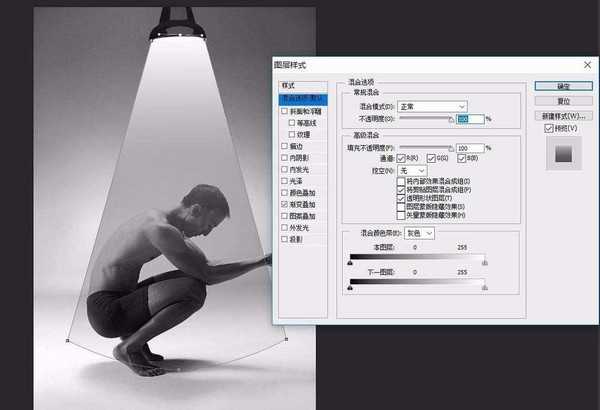Toggle the 预览(V) preview checkbox

coord(549,128)
